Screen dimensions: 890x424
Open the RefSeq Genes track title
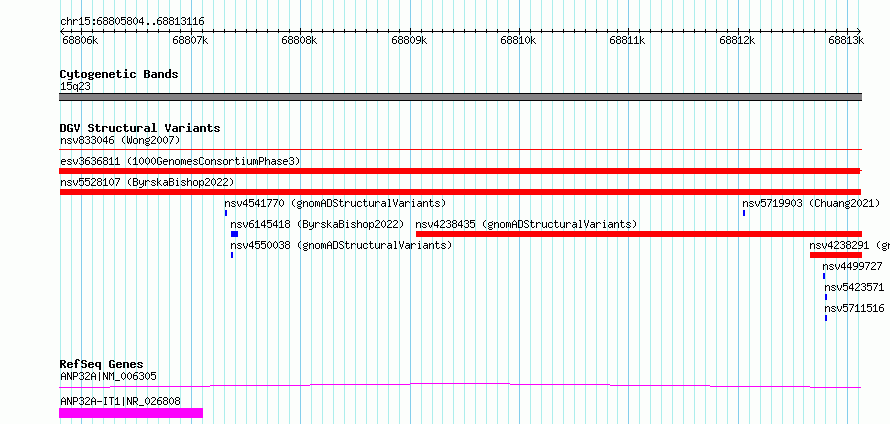click(x=102, y=364)
